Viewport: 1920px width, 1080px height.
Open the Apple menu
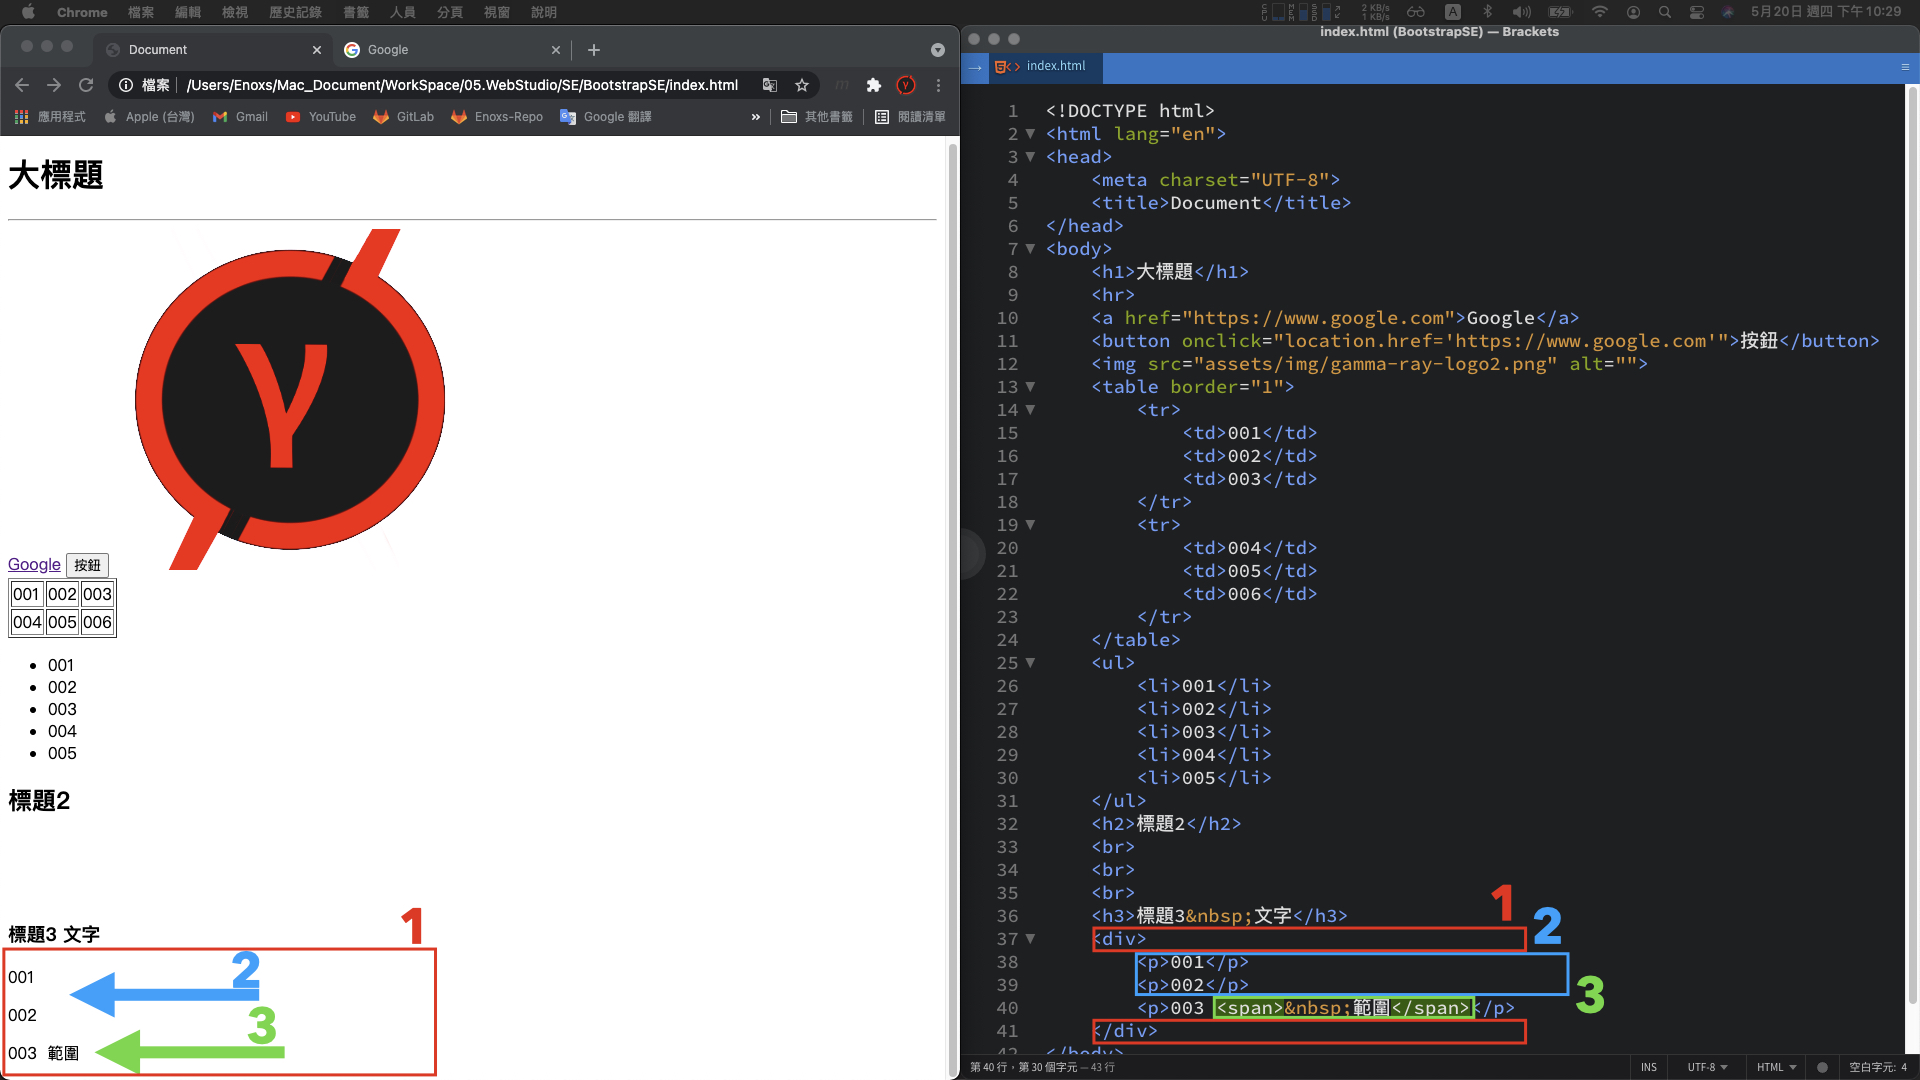(28, 12)
